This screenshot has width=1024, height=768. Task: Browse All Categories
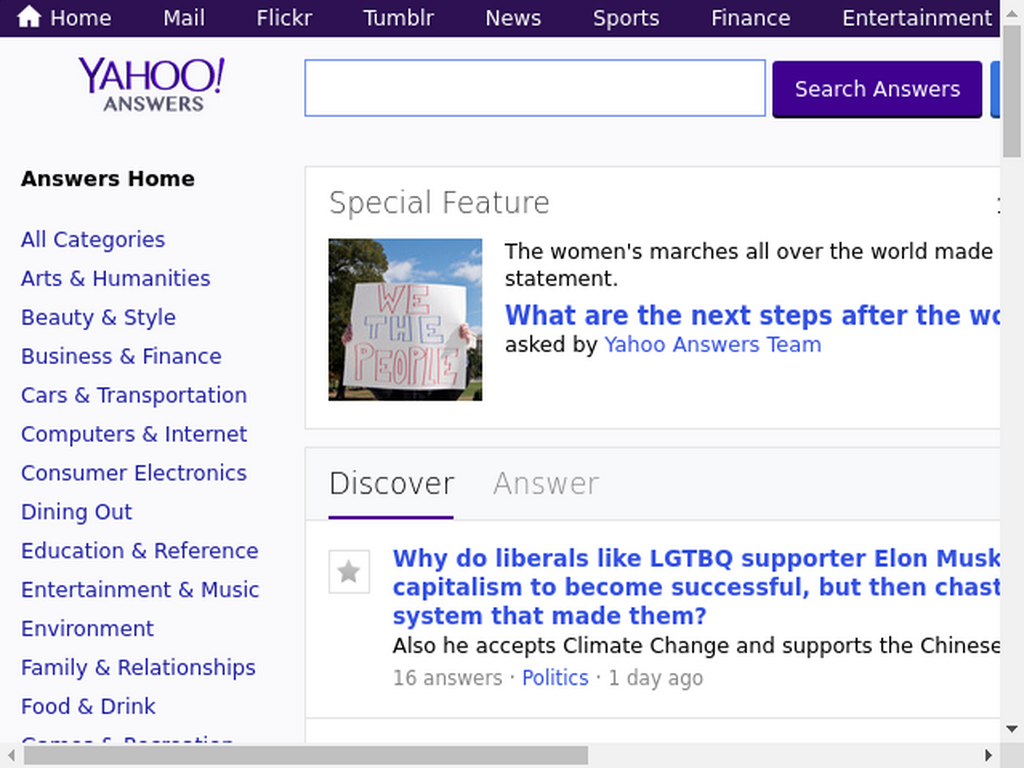pyautogui.click(x=93, y=240)
